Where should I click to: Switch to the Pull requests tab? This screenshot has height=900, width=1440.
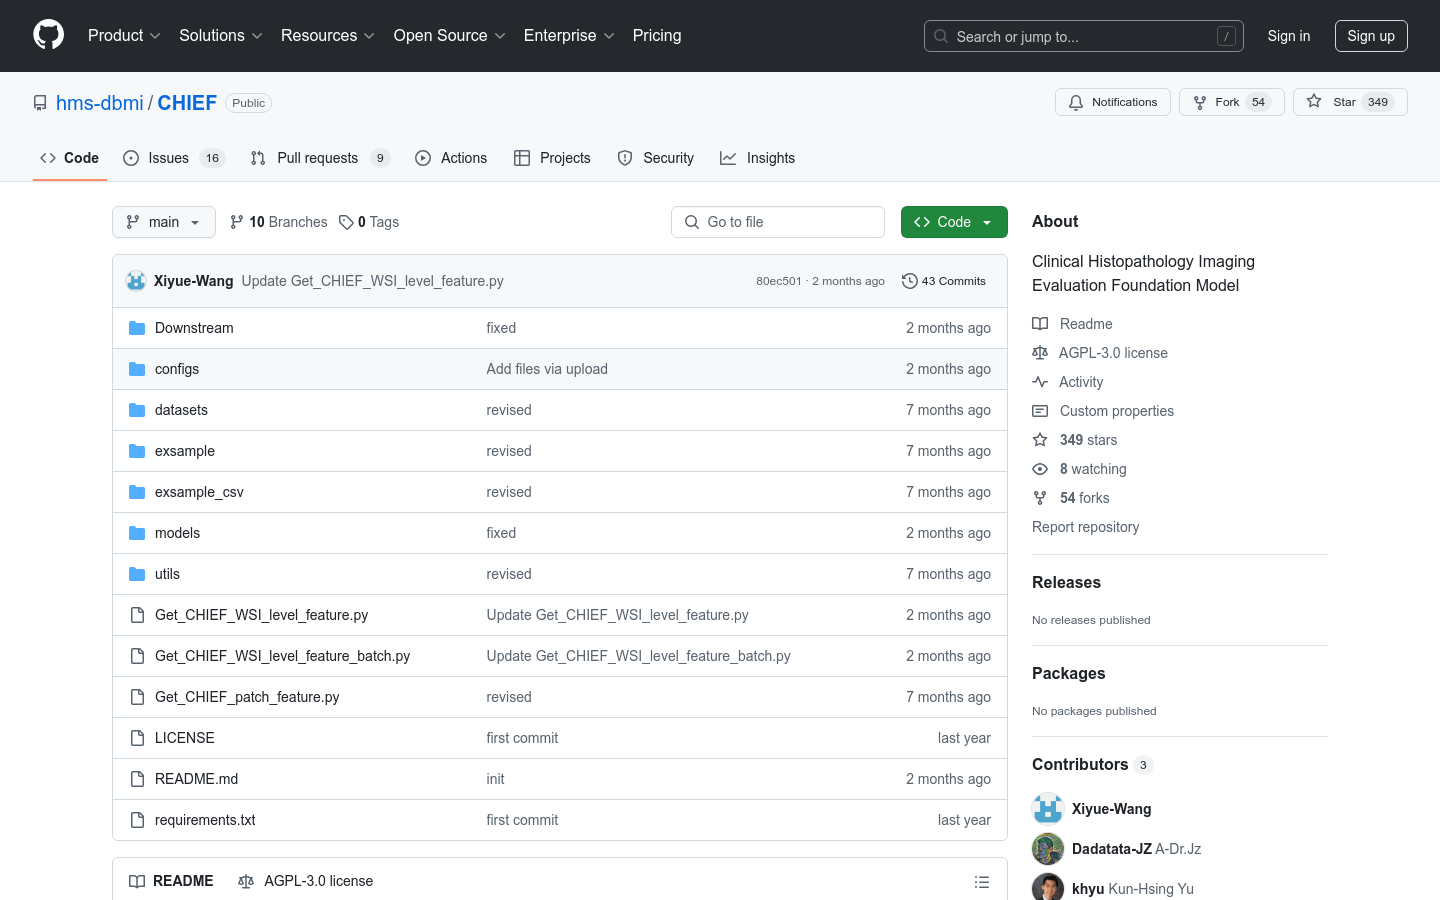click(x=319, y=158)
